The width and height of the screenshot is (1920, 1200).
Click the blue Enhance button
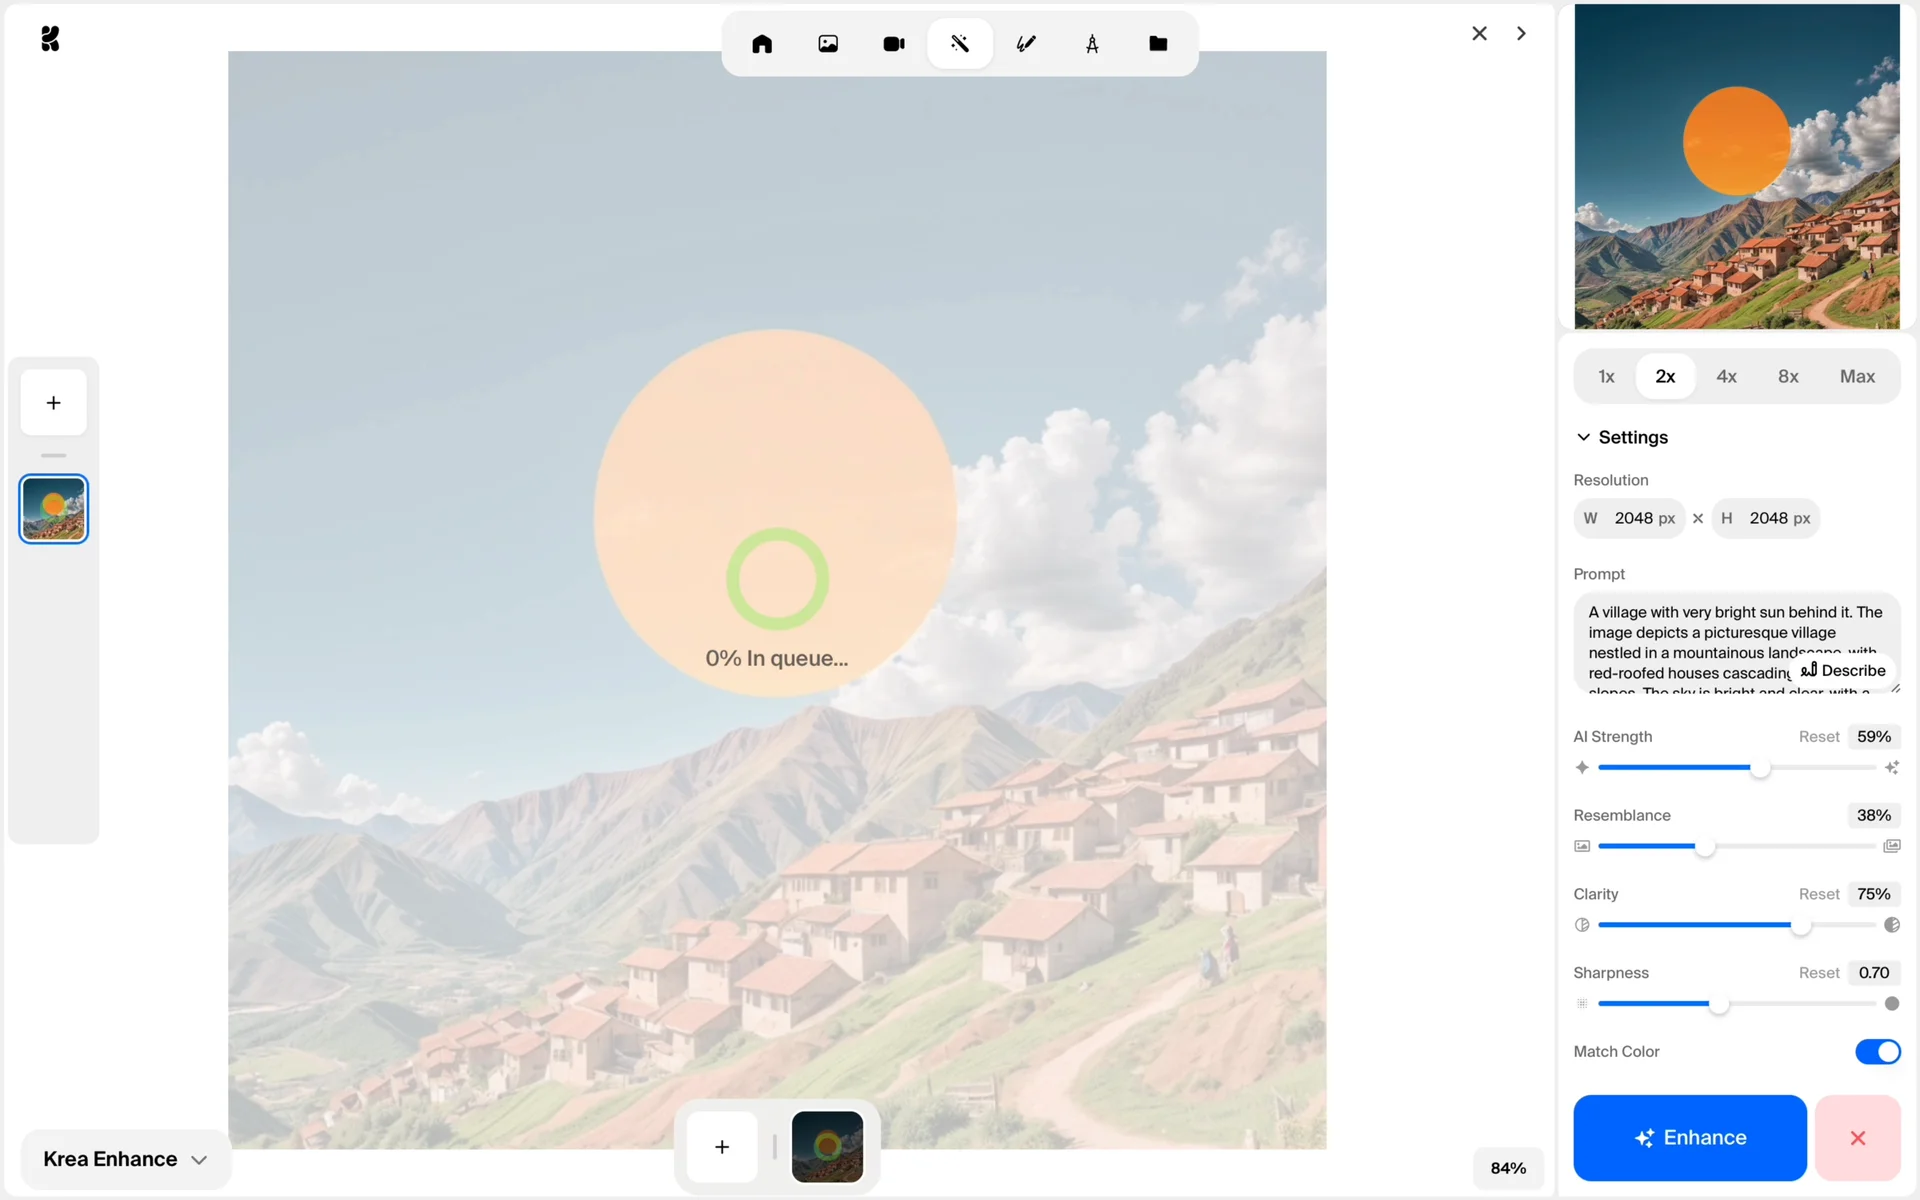(1689, 1137)
